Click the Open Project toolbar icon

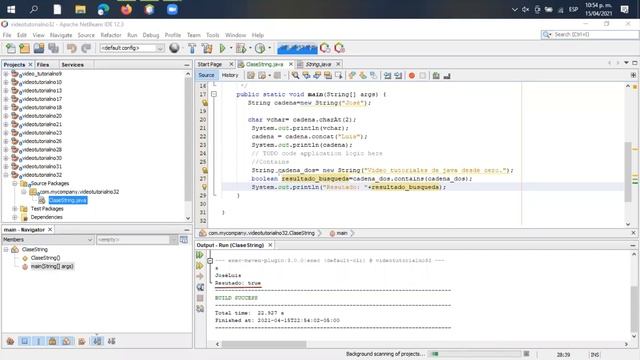click(39, 48)
